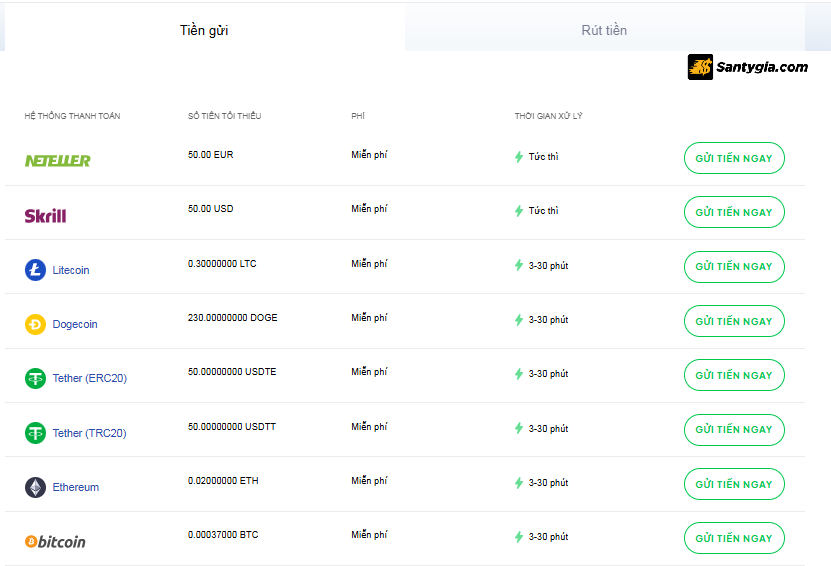Click lightning icon in bitcoin row
This screenshot has height=566, width=831.
point(519,537)
